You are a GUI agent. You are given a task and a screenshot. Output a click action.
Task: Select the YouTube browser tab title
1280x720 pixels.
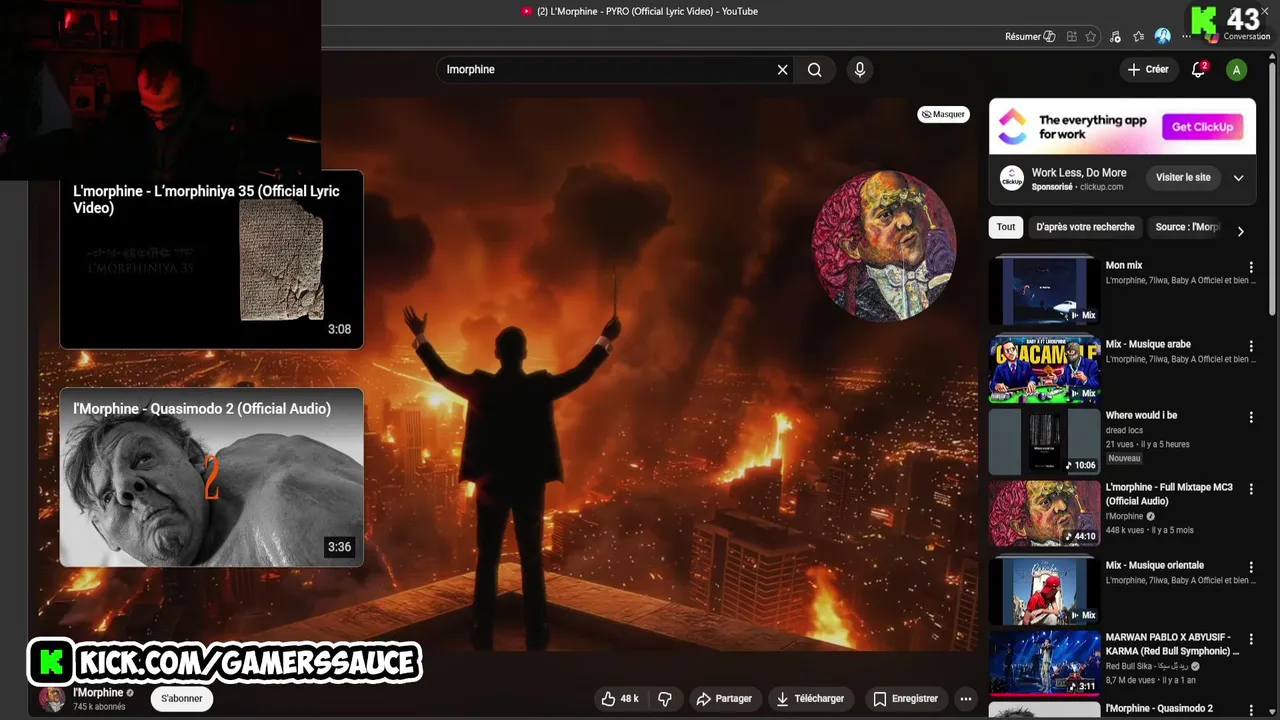(x=647, y=11)
